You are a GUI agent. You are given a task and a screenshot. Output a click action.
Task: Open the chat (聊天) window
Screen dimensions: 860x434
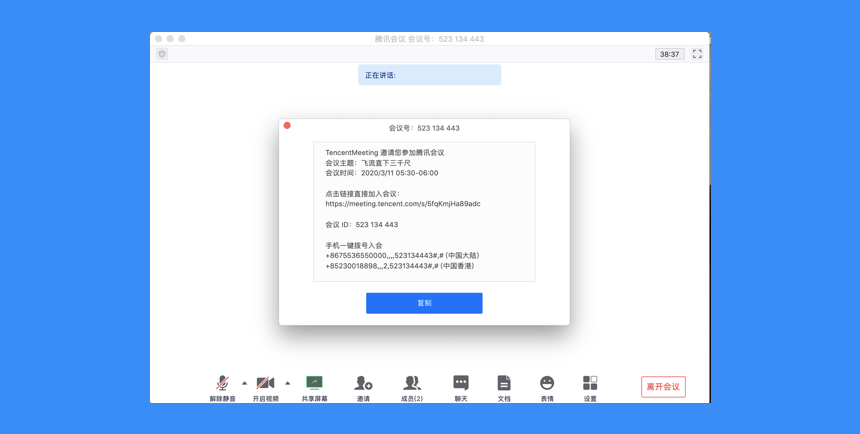pyautogui.click(x=461, y=388)
